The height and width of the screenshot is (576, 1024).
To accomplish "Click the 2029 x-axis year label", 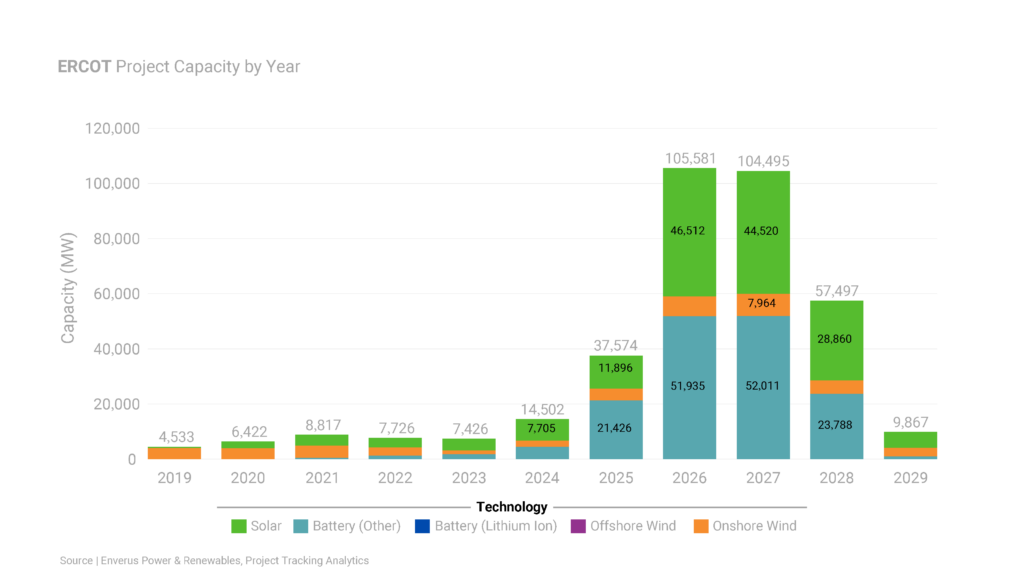I will 911,478.
